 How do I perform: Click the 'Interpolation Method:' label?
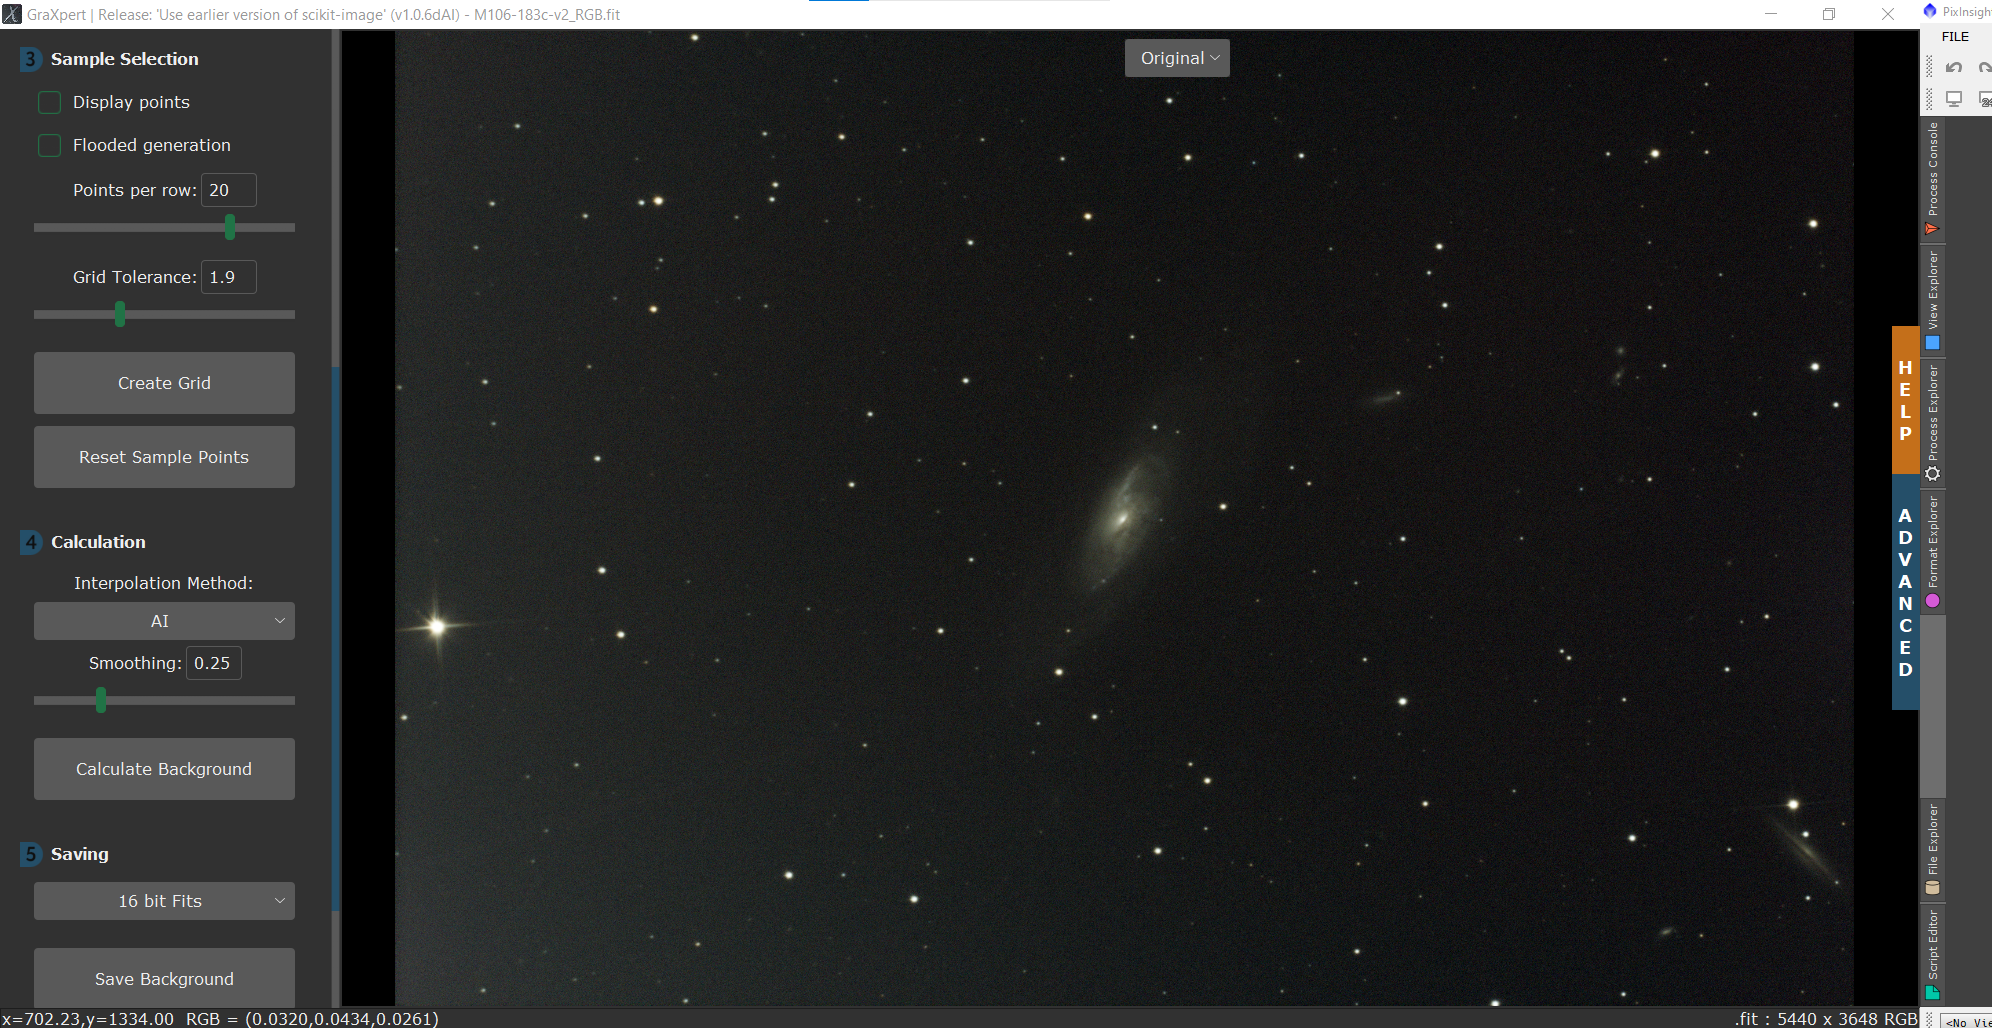point(164,583)
